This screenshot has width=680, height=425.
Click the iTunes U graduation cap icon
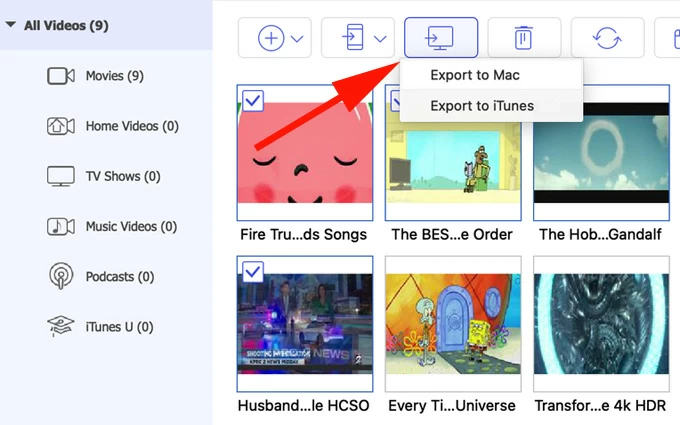pyautogui.click(x=61, y=326)
